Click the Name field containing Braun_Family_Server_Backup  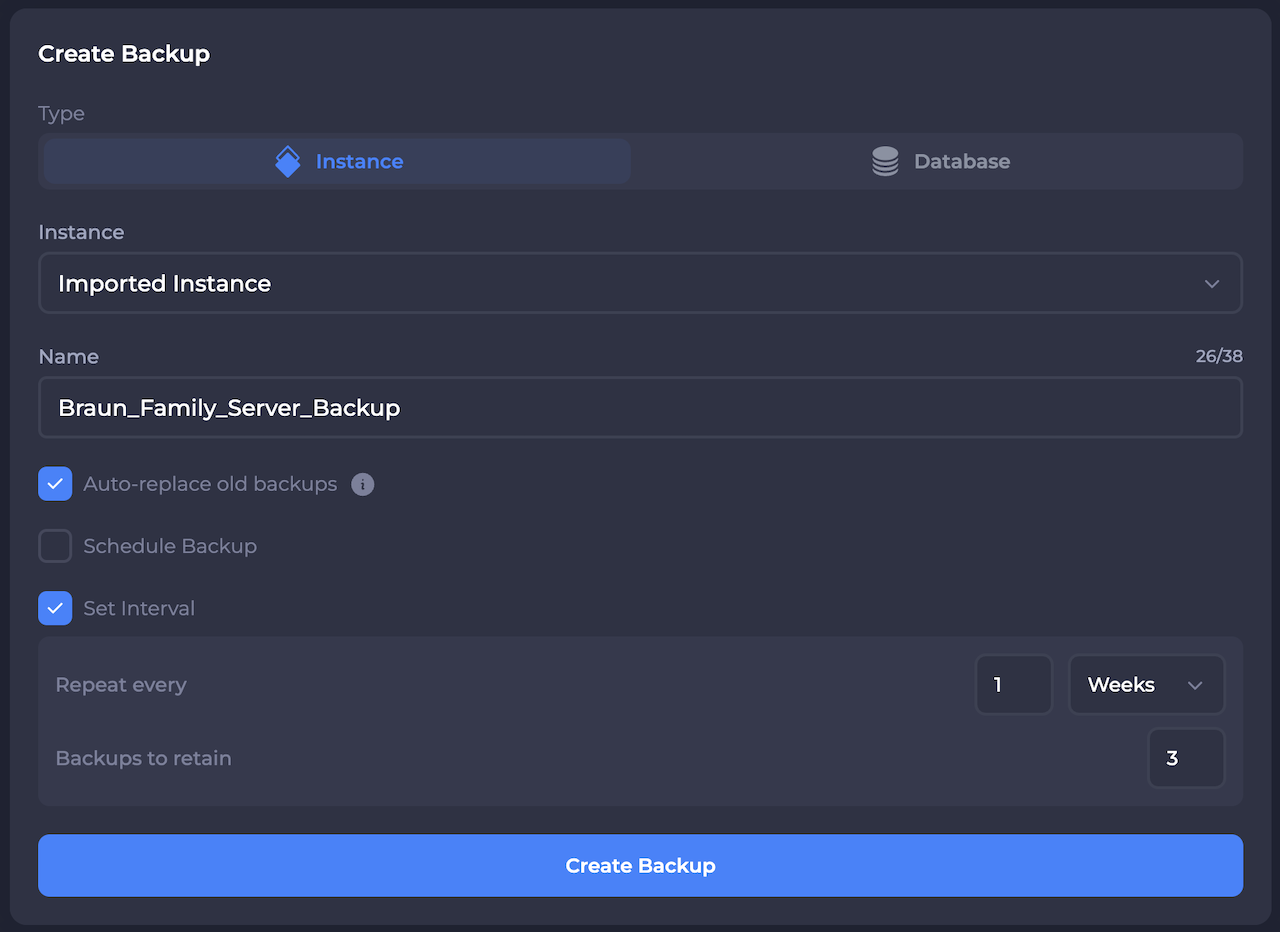coord(640,407)
